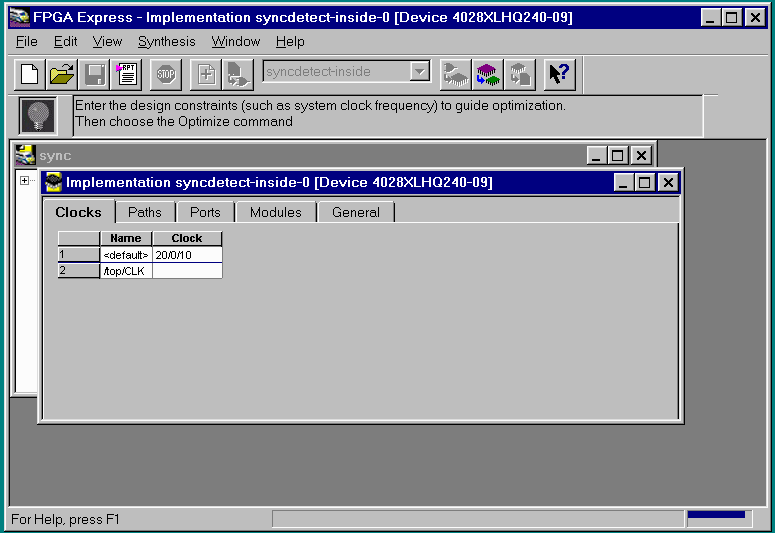Screen dimensions: 775x533
Task: Select the Modules tab
Action: click(275, 212)
